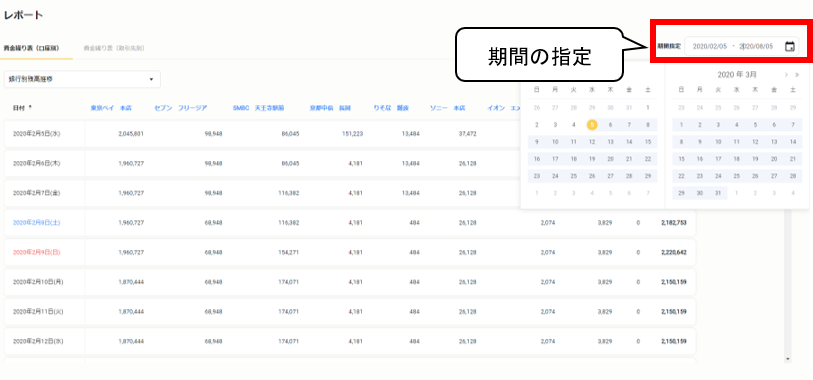This screenshot has width=813, height=380.
Task: Click the 2020年2月12日(水) date cell
Action: click(x=39, y=341)
